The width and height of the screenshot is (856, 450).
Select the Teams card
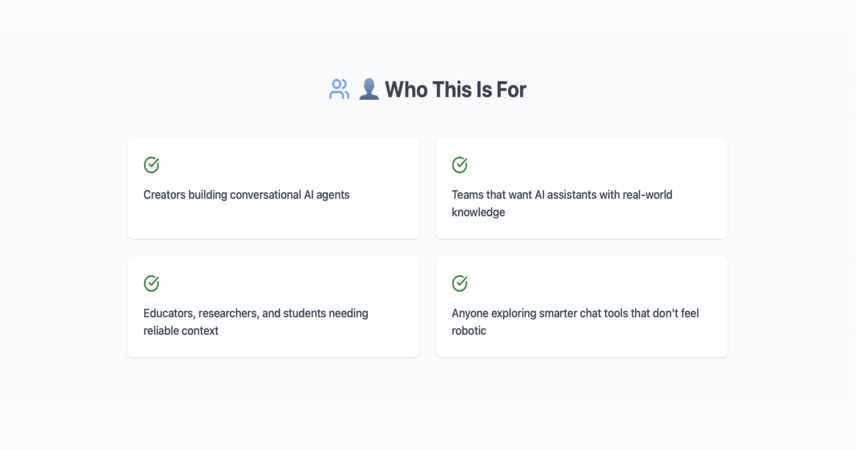click(581, 188)
